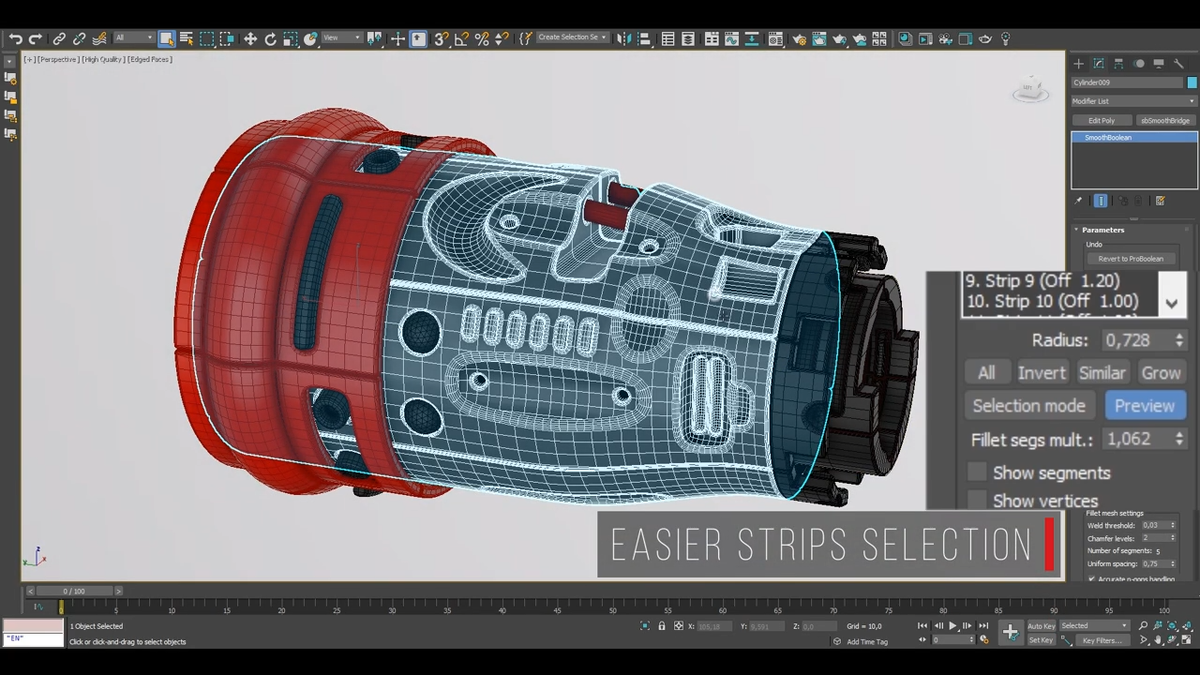Image resolution: width=1200 pixels, height=675 pixels.
Task: Open the Utilities wrench panel tab
Action: point(1179,63)
